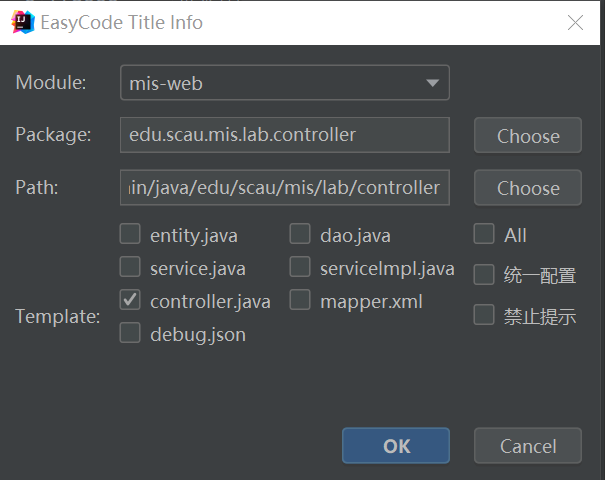Viewport: 605px width, 480px height.
Task: Click the Module dropdown arrow
Action: (432, 83)
